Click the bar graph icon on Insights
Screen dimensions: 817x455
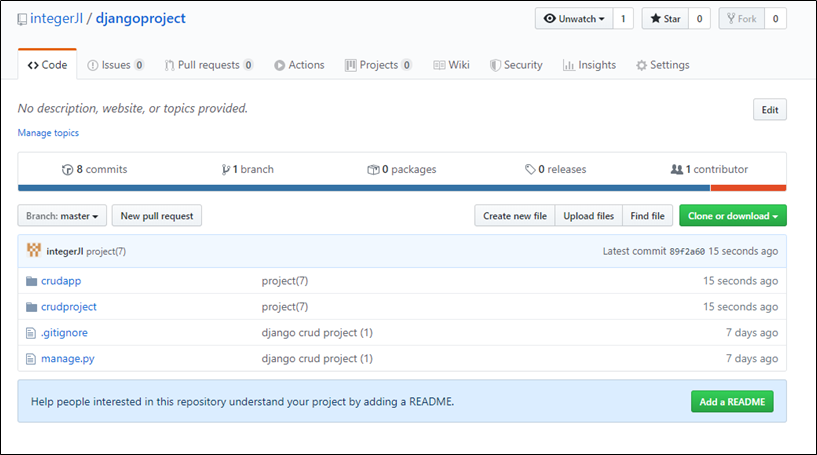[568, 65]
